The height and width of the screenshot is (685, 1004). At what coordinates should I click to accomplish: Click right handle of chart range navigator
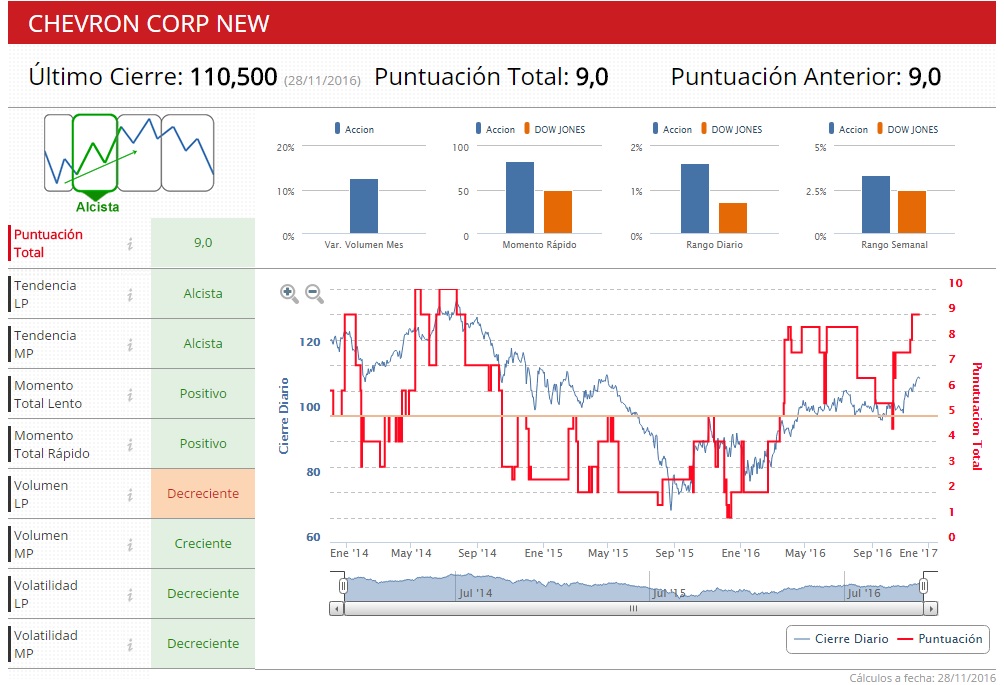923,586
